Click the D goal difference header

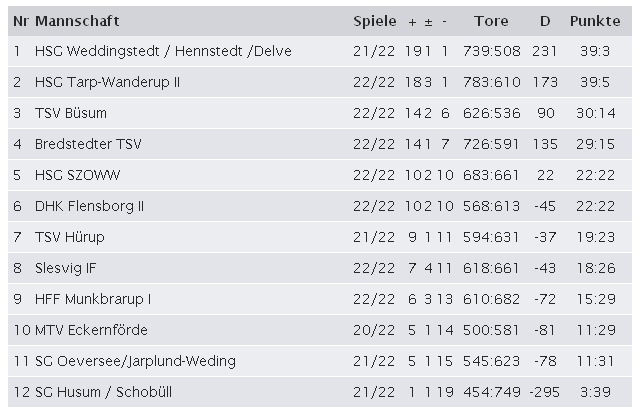545,21
